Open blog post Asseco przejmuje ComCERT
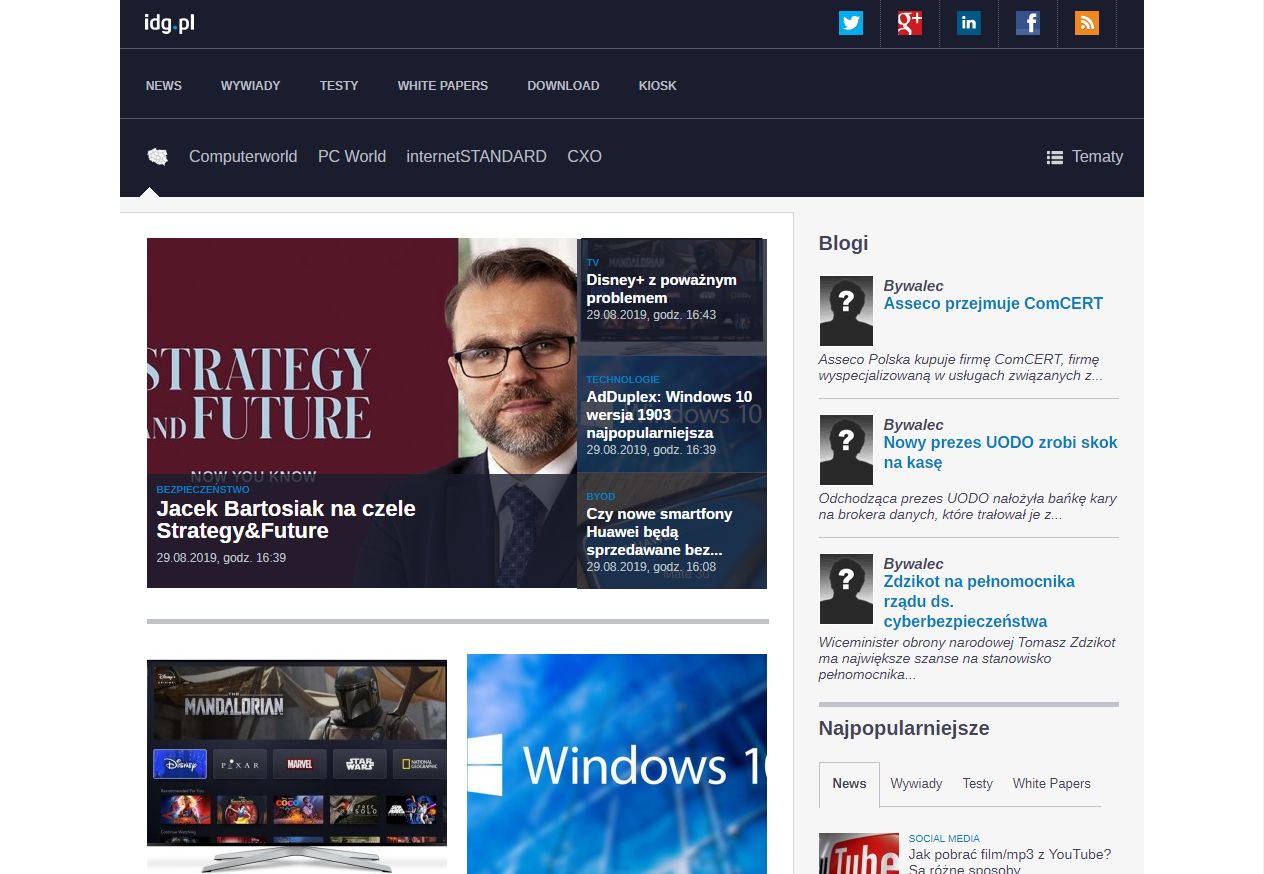Screen dimensions: 1264x874 point(993,304)
